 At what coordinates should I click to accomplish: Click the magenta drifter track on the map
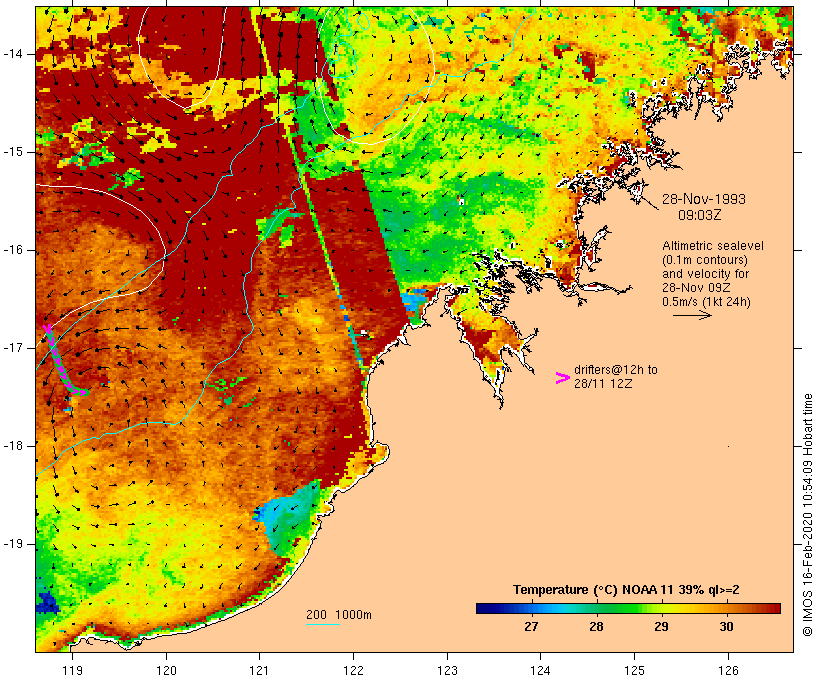62,364
